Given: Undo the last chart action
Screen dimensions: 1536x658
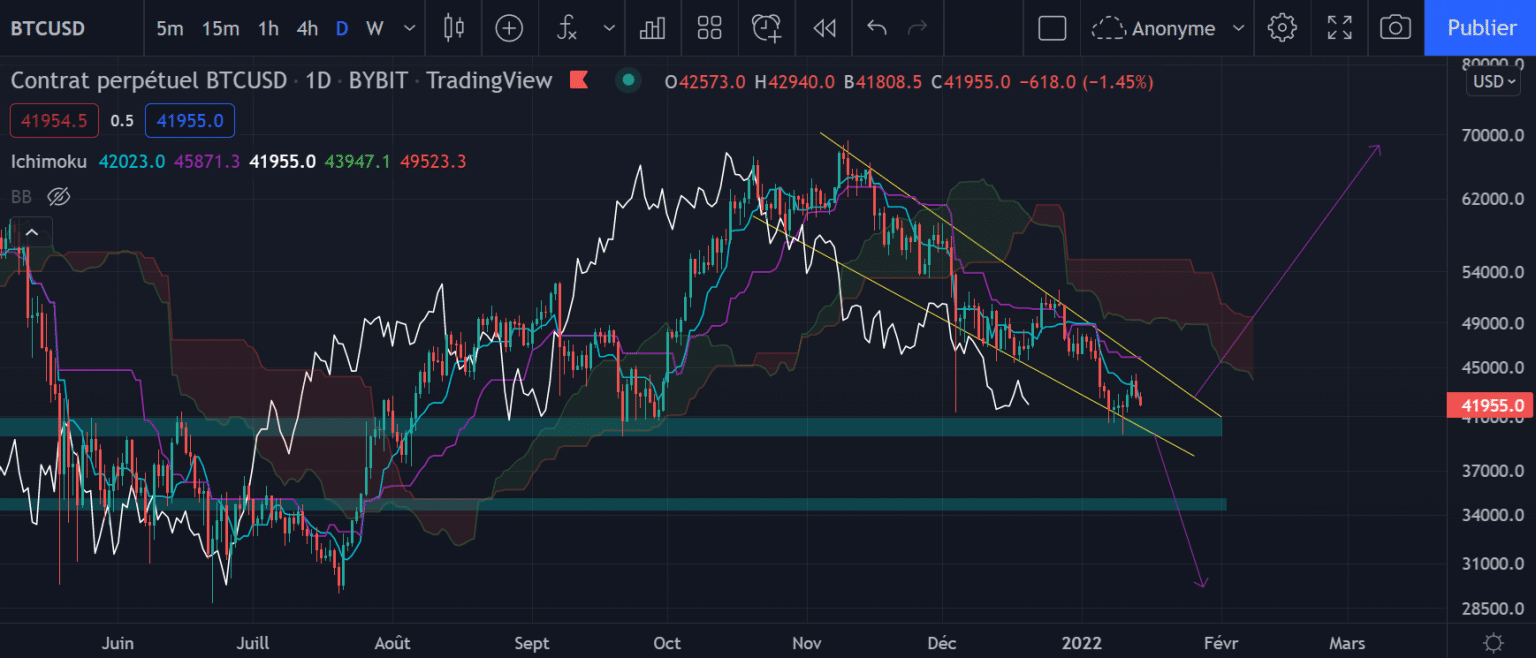Looking at the screenshot, I should pyautogui.click(x=877, y=28).
